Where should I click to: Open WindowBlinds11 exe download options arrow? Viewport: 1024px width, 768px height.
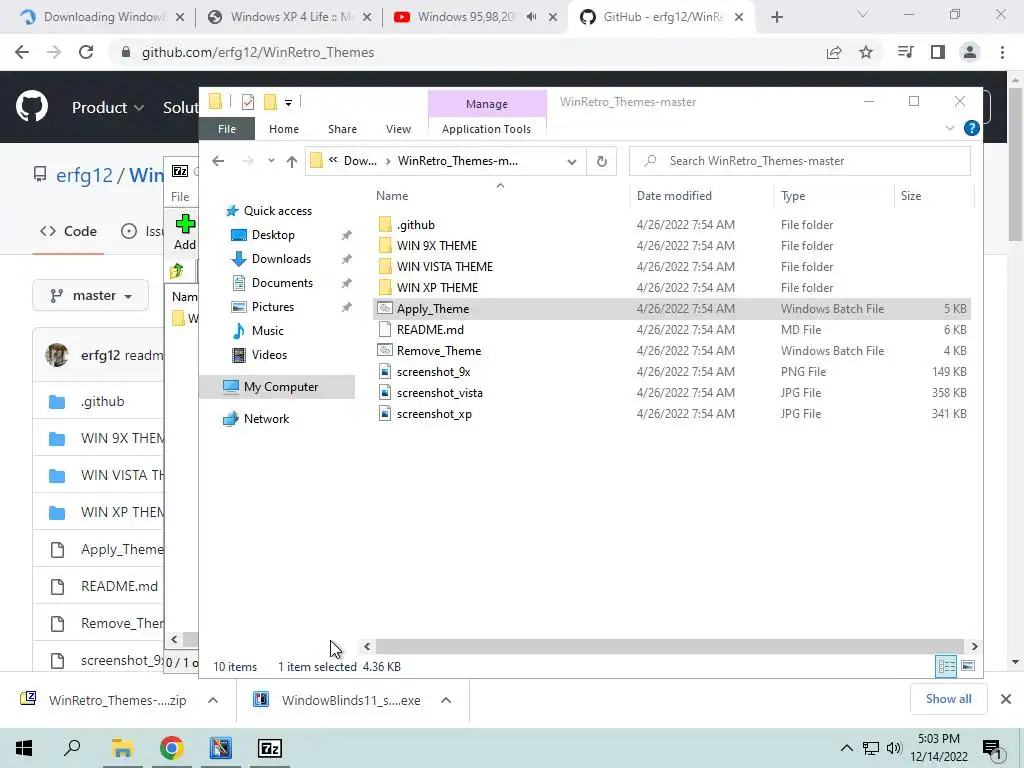point(446,700)
